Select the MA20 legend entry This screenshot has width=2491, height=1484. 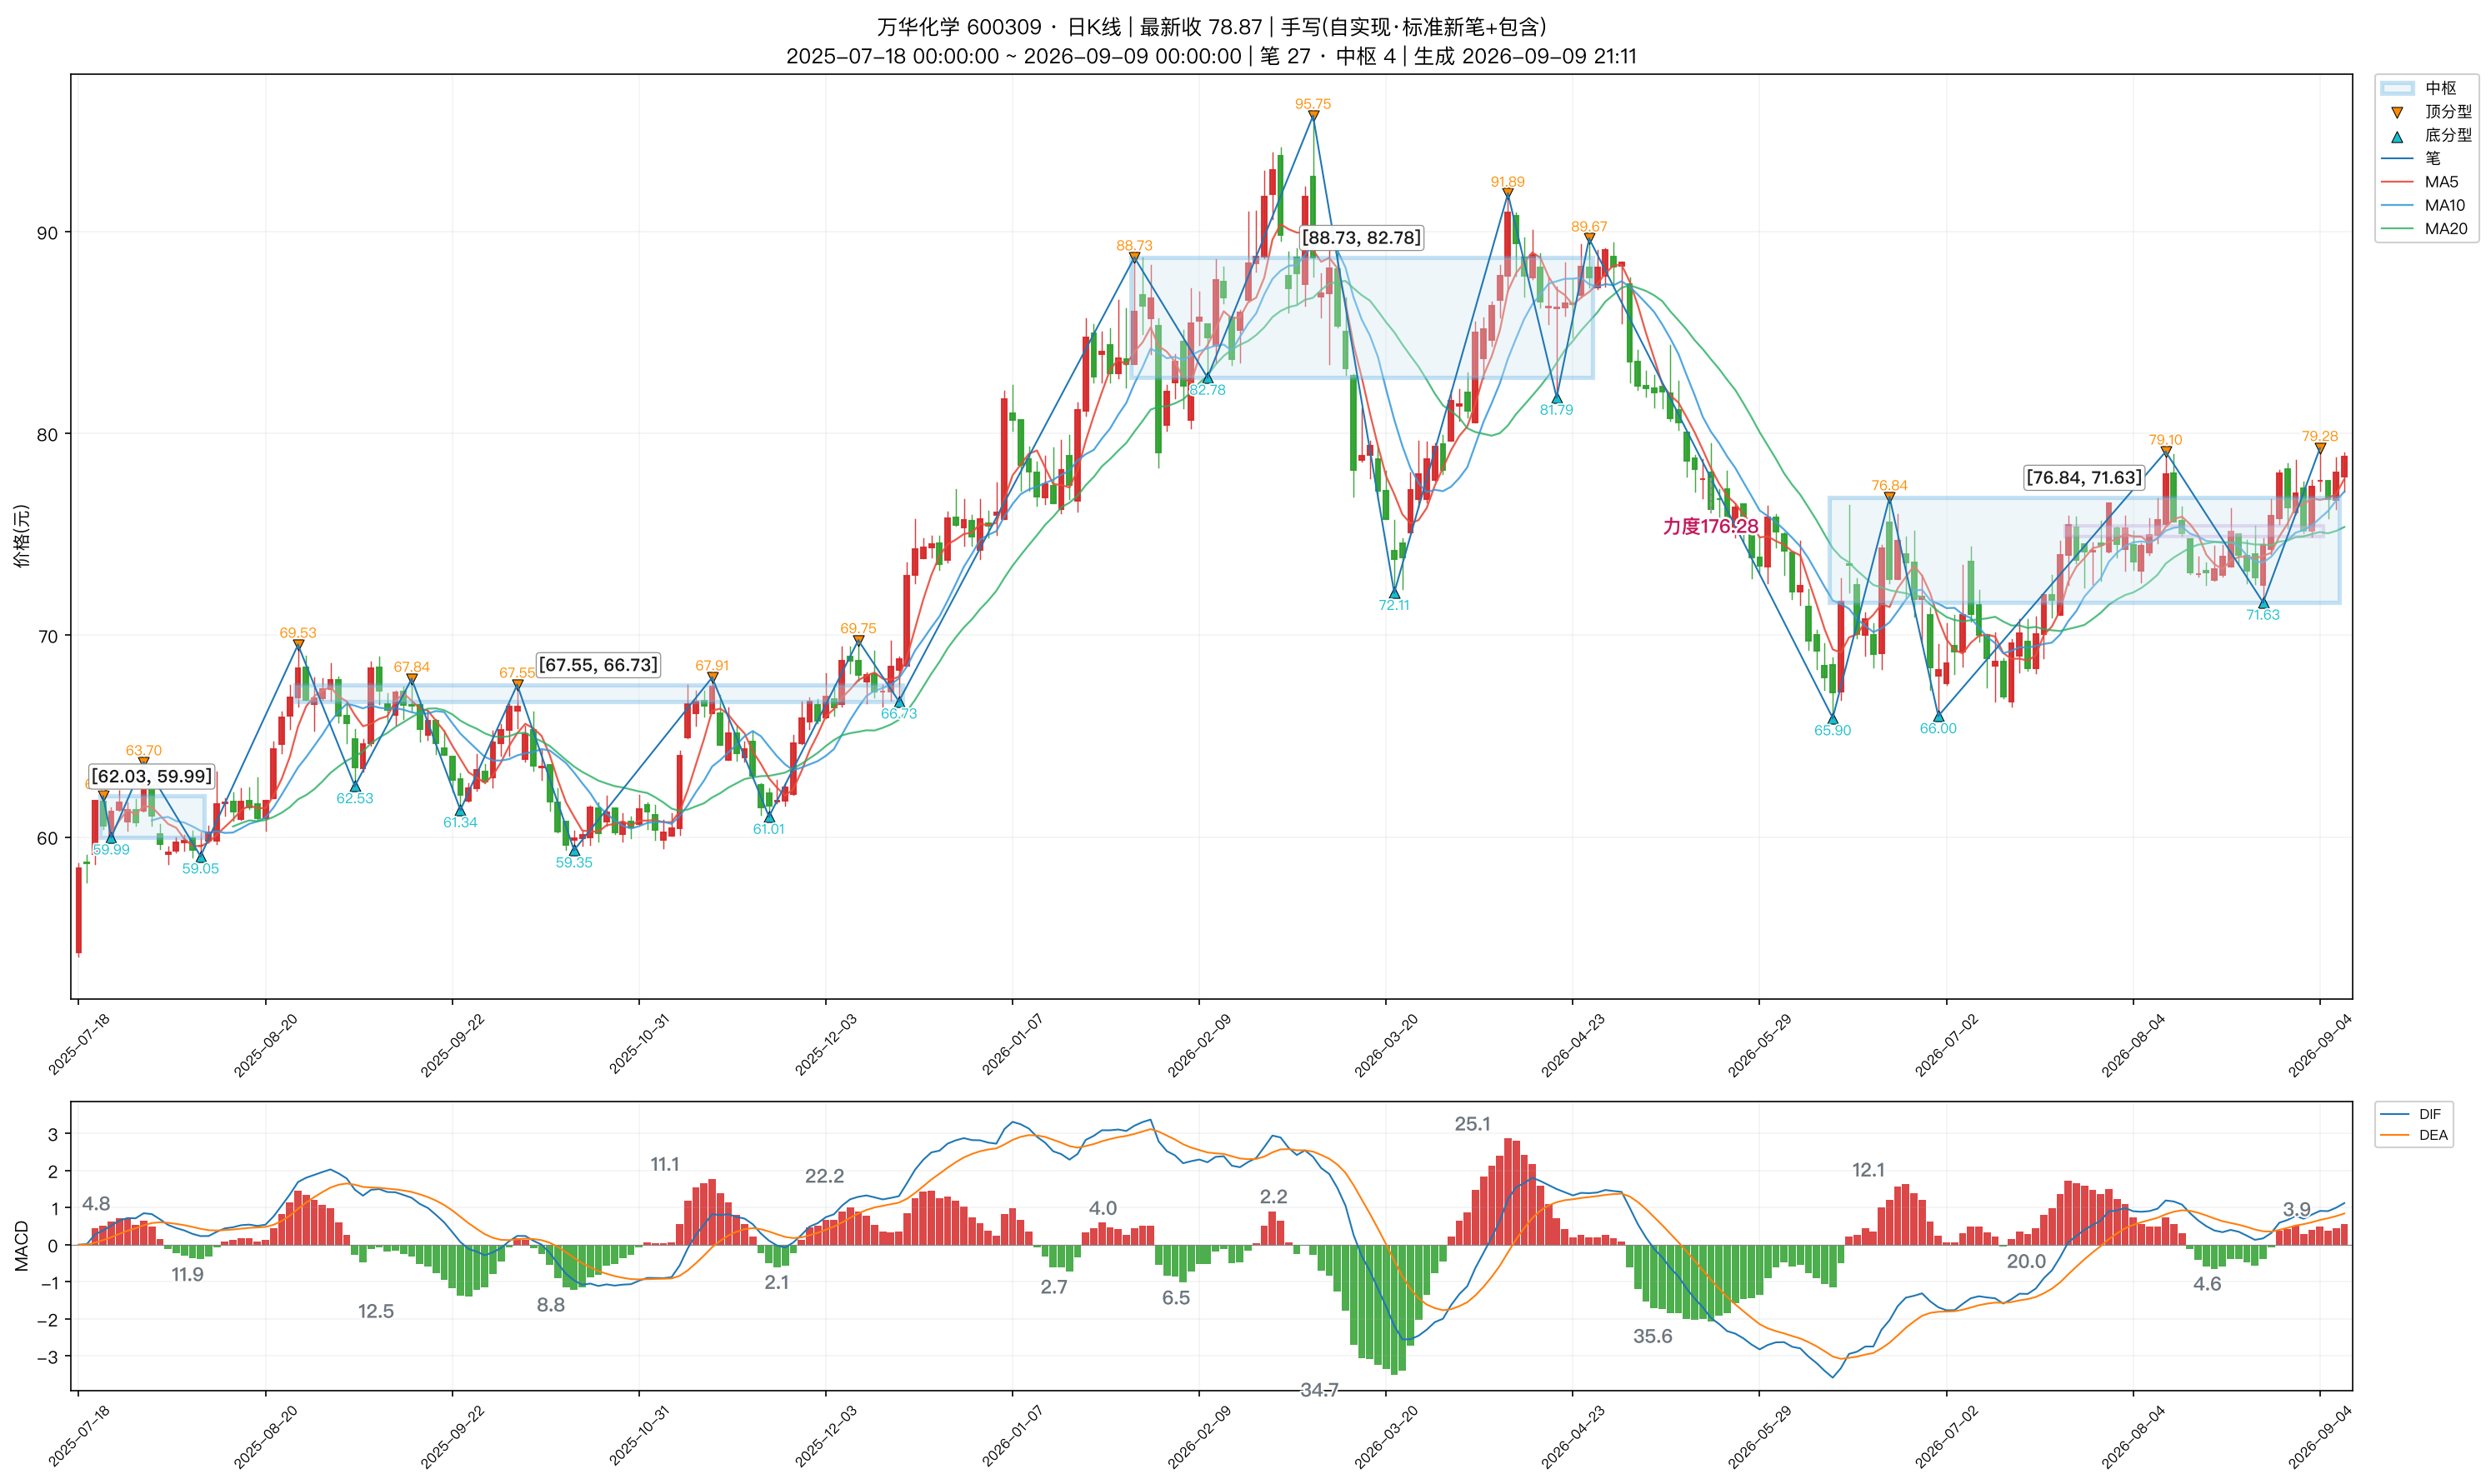pos(2423,228)
